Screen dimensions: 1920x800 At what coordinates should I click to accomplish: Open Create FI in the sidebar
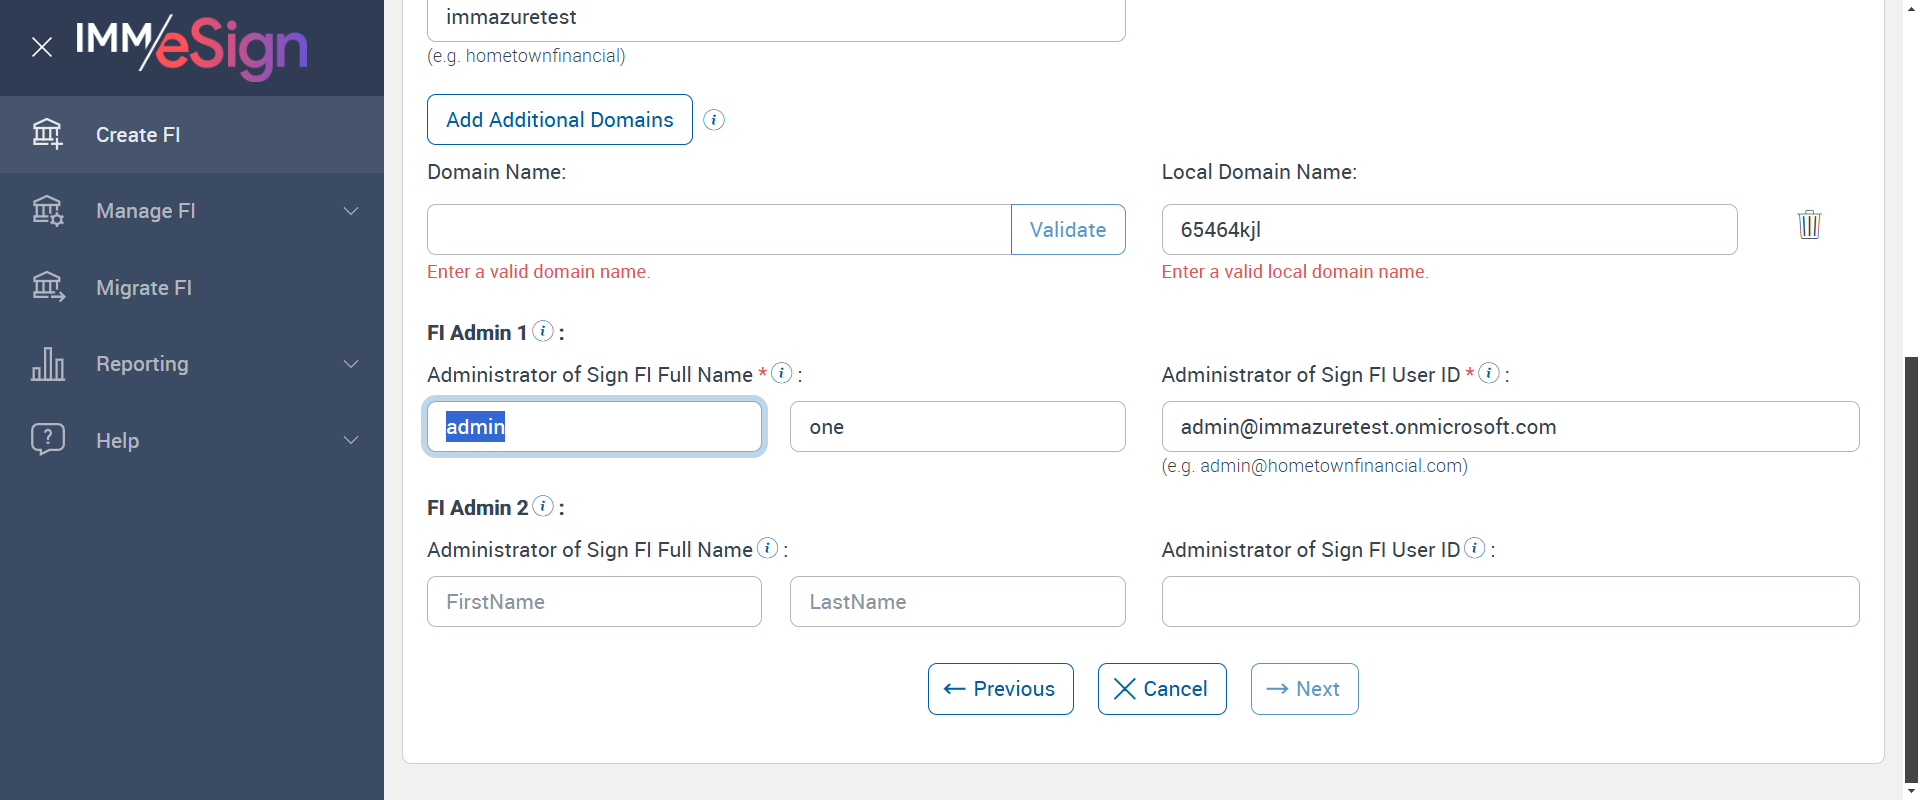coord(138,135)
